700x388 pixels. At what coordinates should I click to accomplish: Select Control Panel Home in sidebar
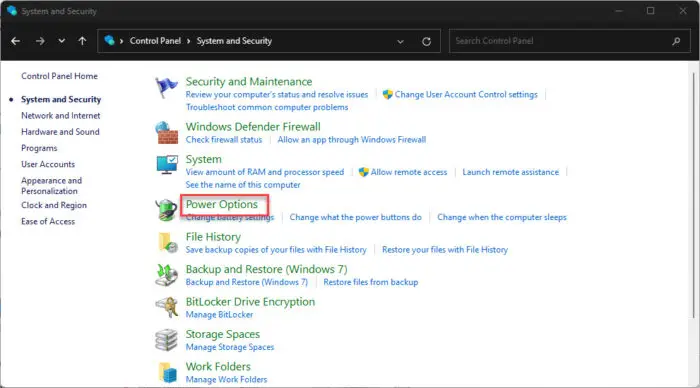tap(59, 76)
